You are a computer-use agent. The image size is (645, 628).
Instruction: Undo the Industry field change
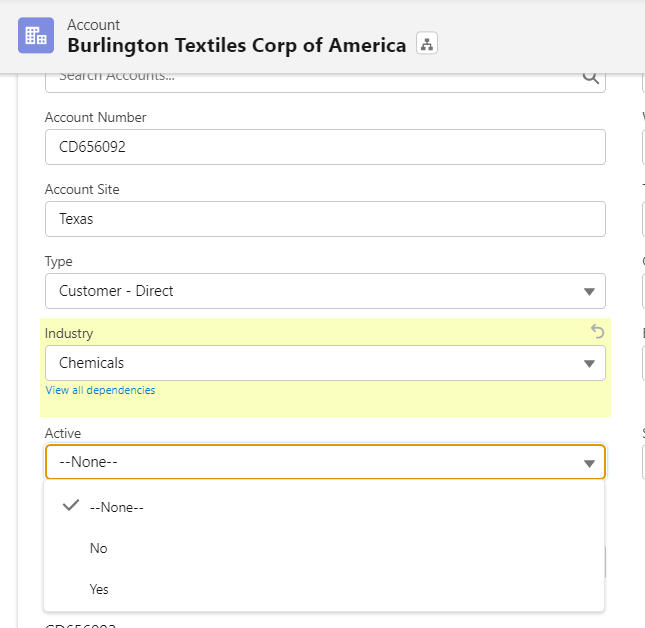pyautogui.click(x=597, y=332)
